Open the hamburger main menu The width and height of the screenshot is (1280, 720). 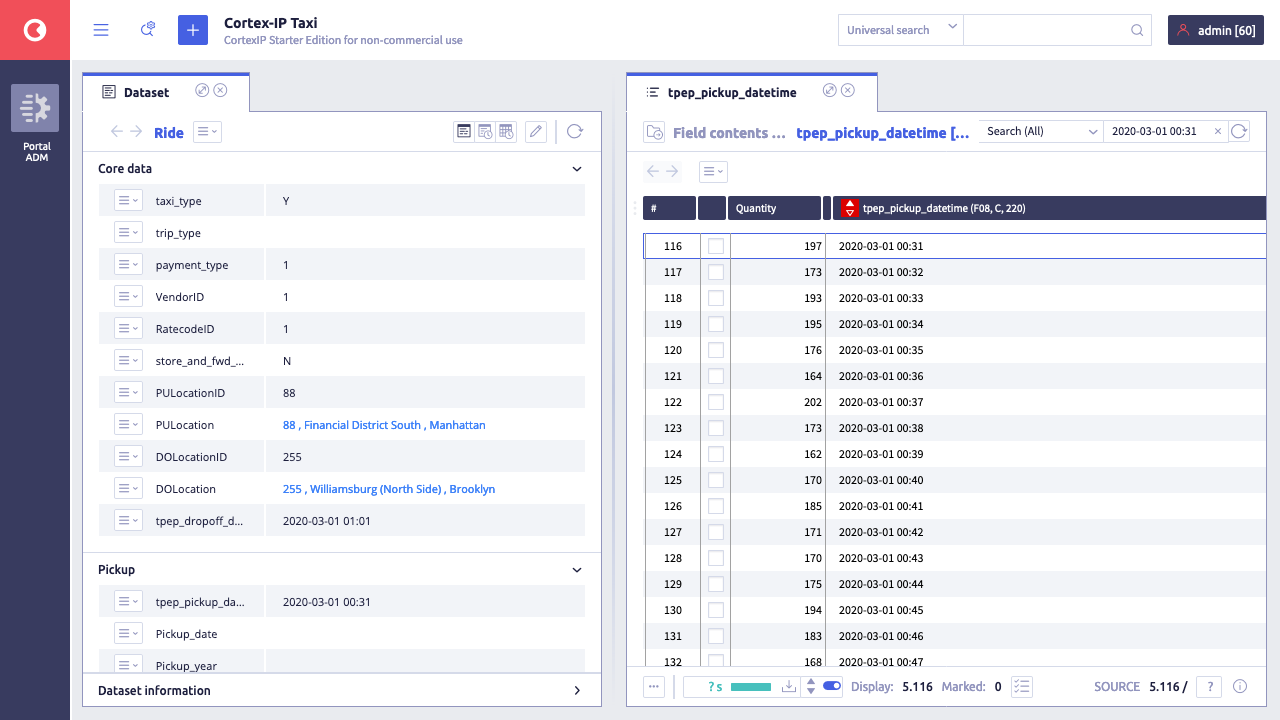click(101, 30)
